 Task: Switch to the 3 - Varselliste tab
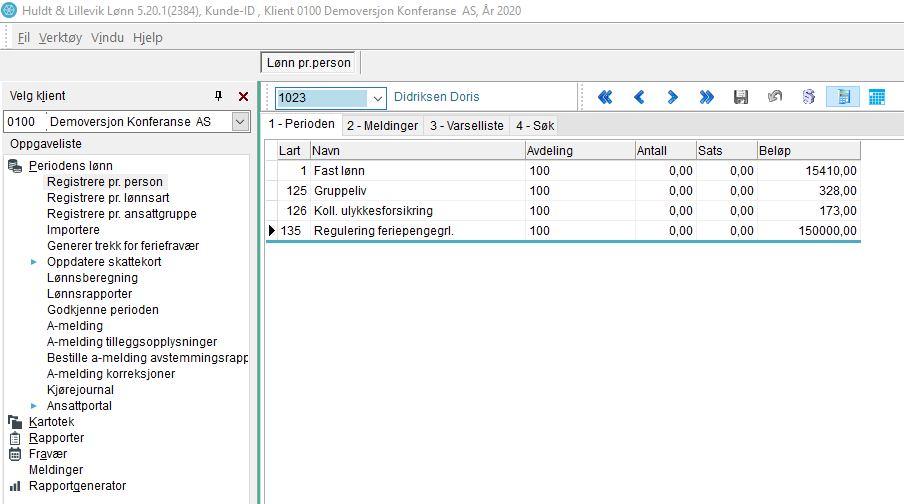pos(466,126)
